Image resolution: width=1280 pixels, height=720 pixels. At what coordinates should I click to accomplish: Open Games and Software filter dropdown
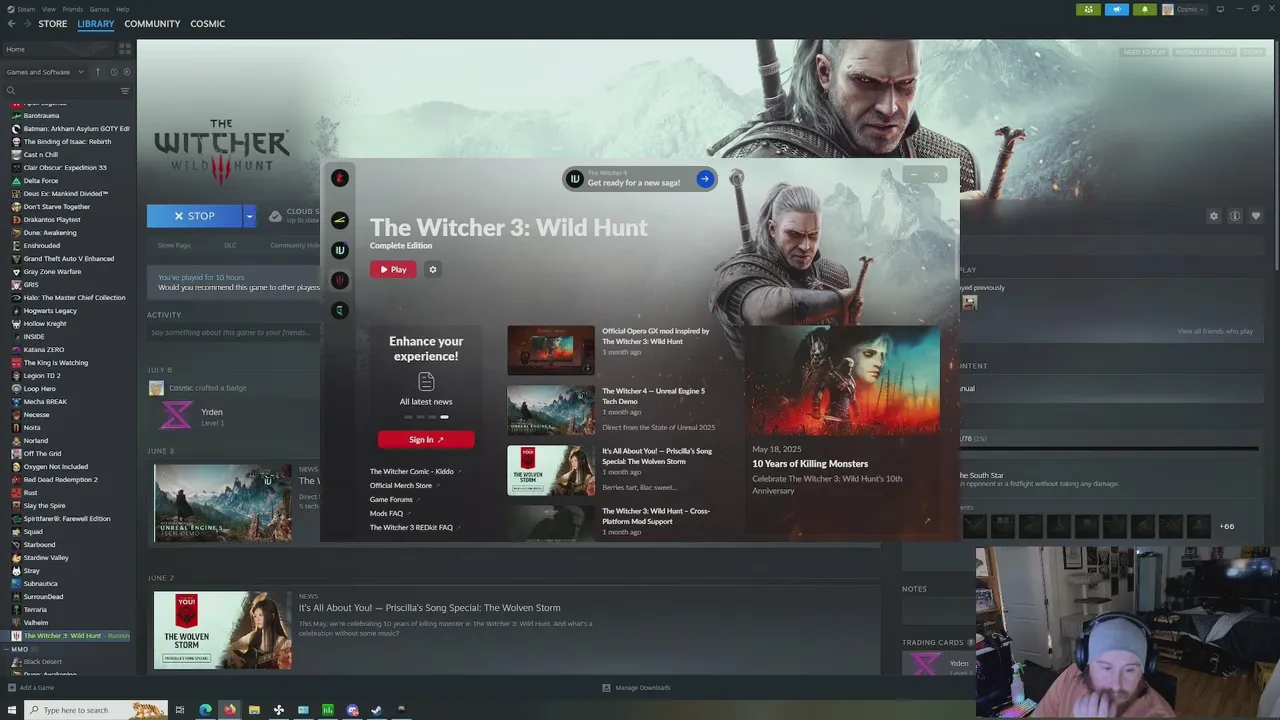[44, 72]
